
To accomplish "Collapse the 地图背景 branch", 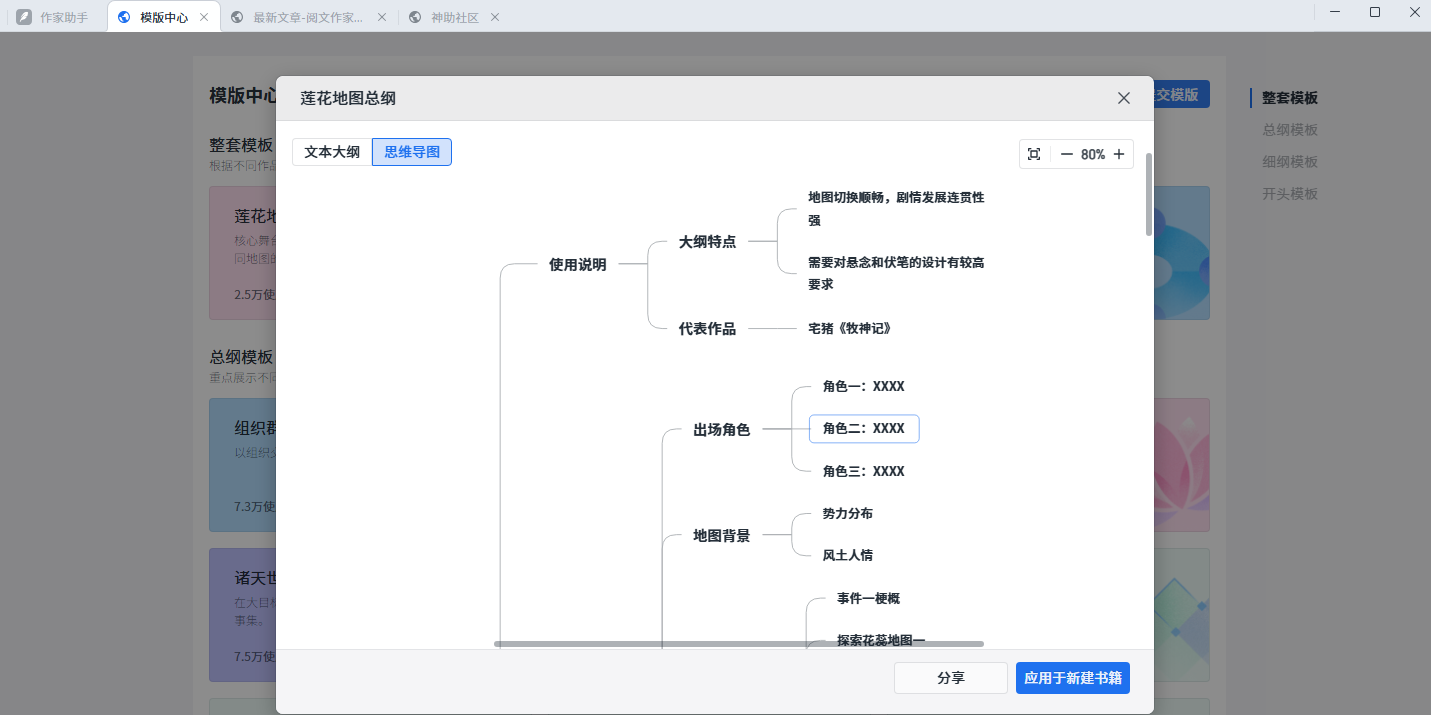I will (x=720, y=535).
